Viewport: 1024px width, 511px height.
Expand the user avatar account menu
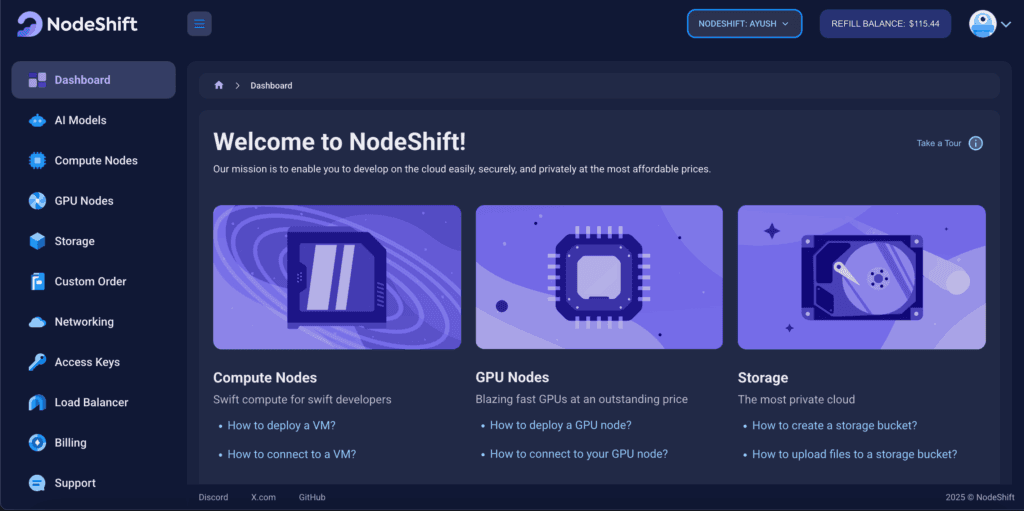click(990, 24)
